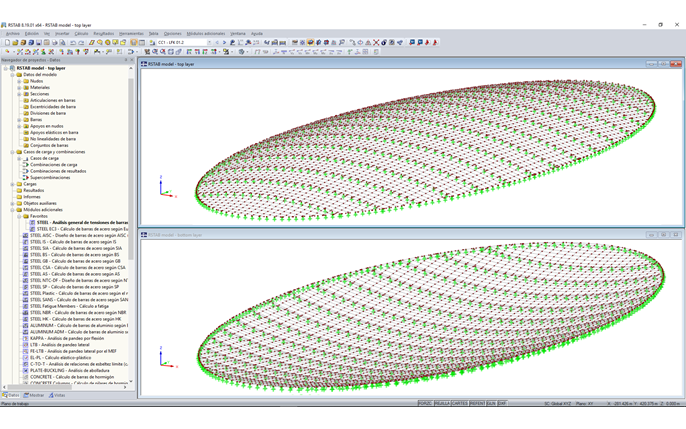
Task: Click the Materiales folder icon
Action: coord(26,87)
